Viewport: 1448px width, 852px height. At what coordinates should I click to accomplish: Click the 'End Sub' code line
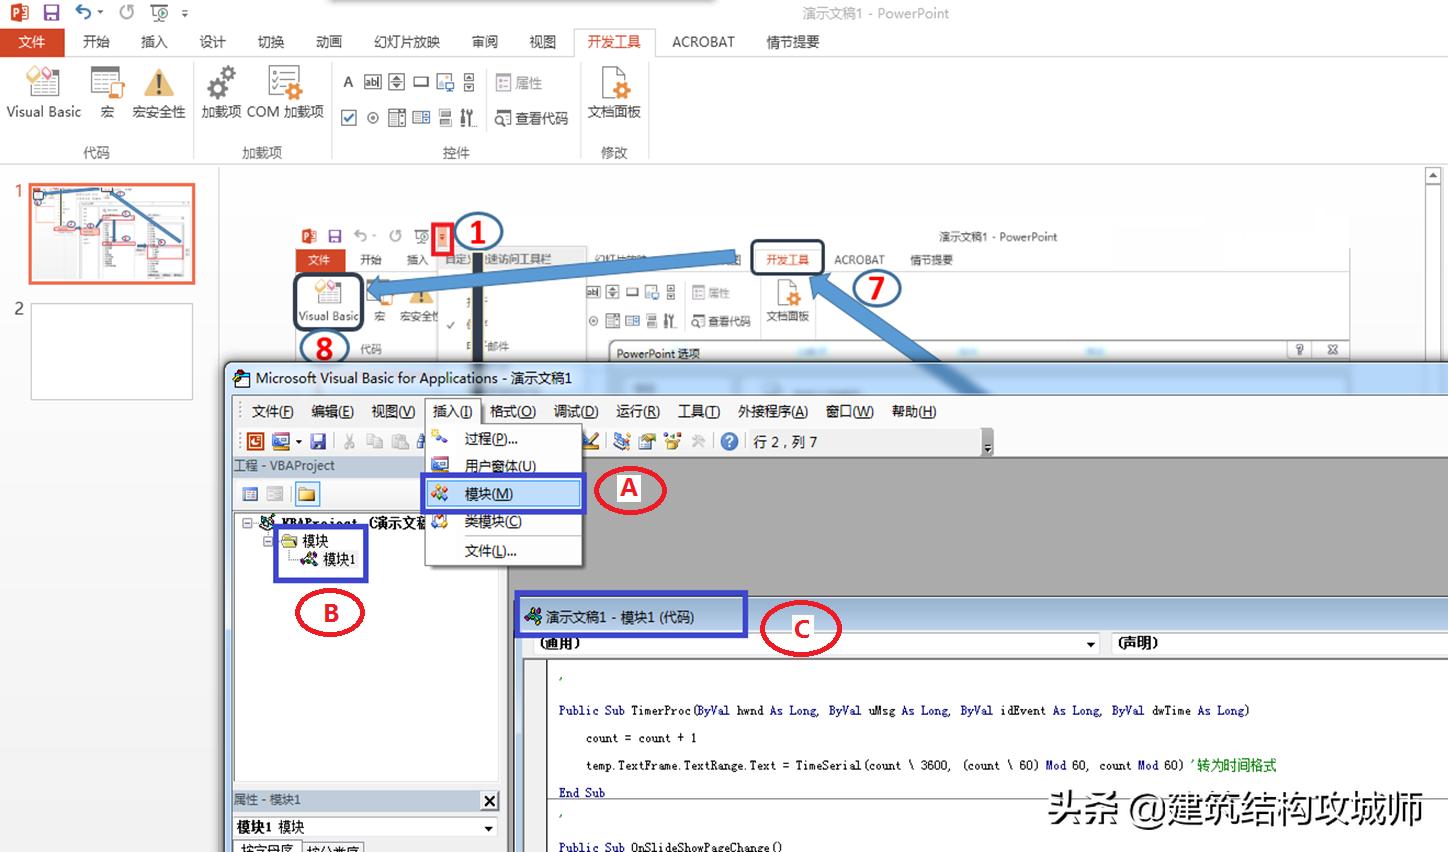(x=582, y=793)
